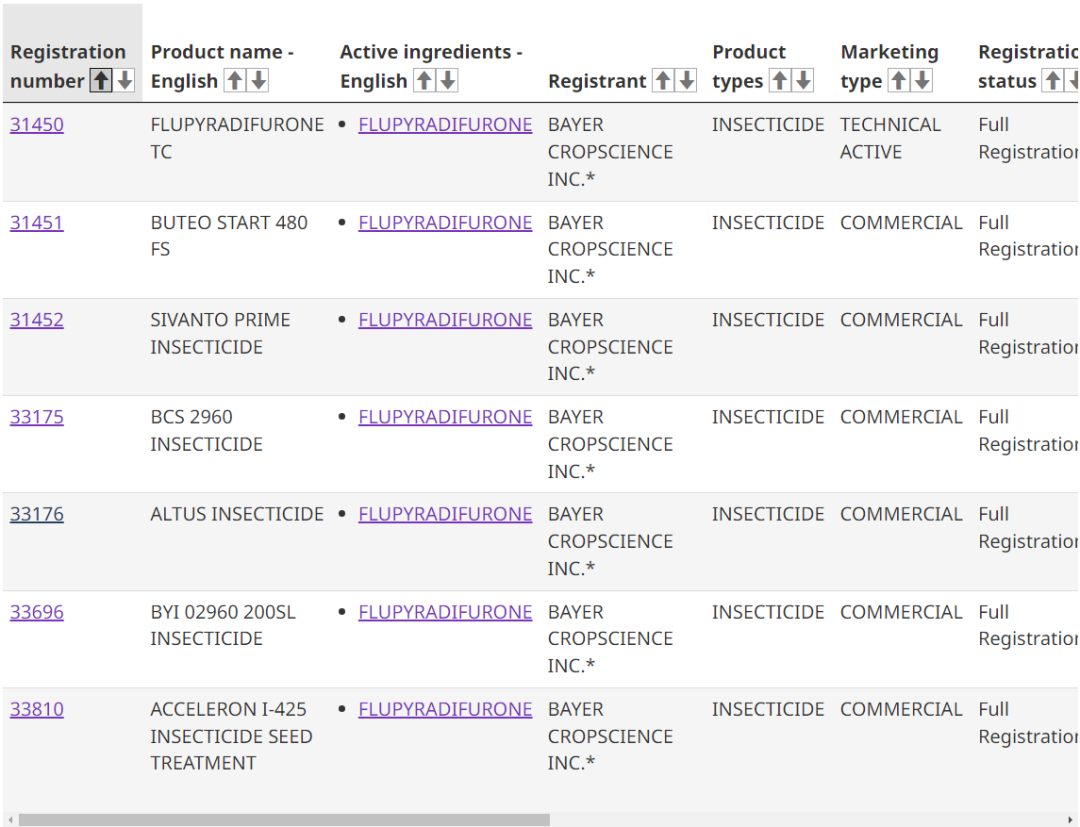
Task: Open registration 33810 link
Action: pos(37,709)
